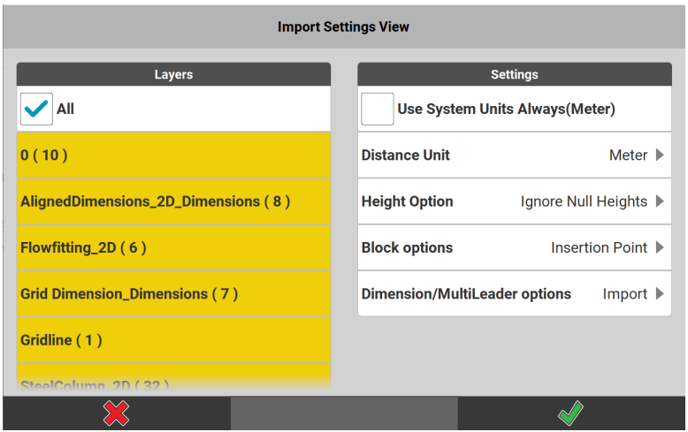688x432 pixels.
Task: Select the partially visible SteelColumn_2D layer
Action: point(173,382)
